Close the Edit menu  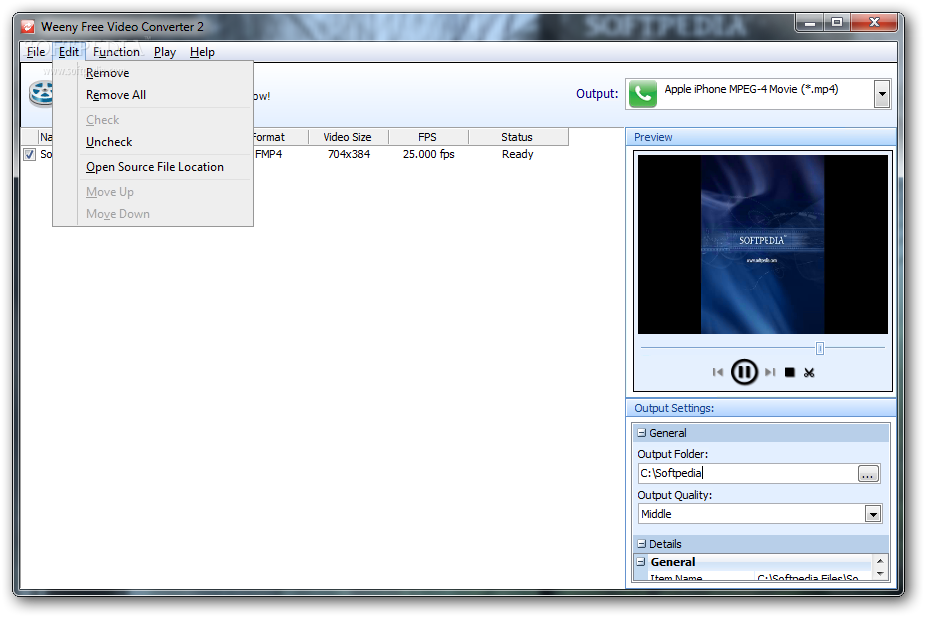[68, 52]
